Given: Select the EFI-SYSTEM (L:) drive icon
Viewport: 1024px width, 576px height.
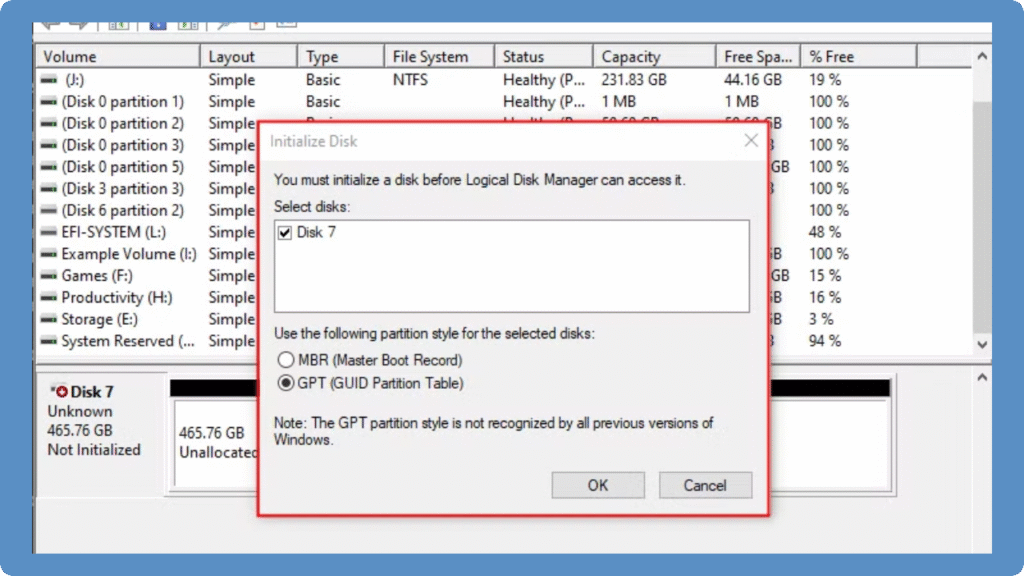Looking at the screenshot, I should tap(49, 232).
